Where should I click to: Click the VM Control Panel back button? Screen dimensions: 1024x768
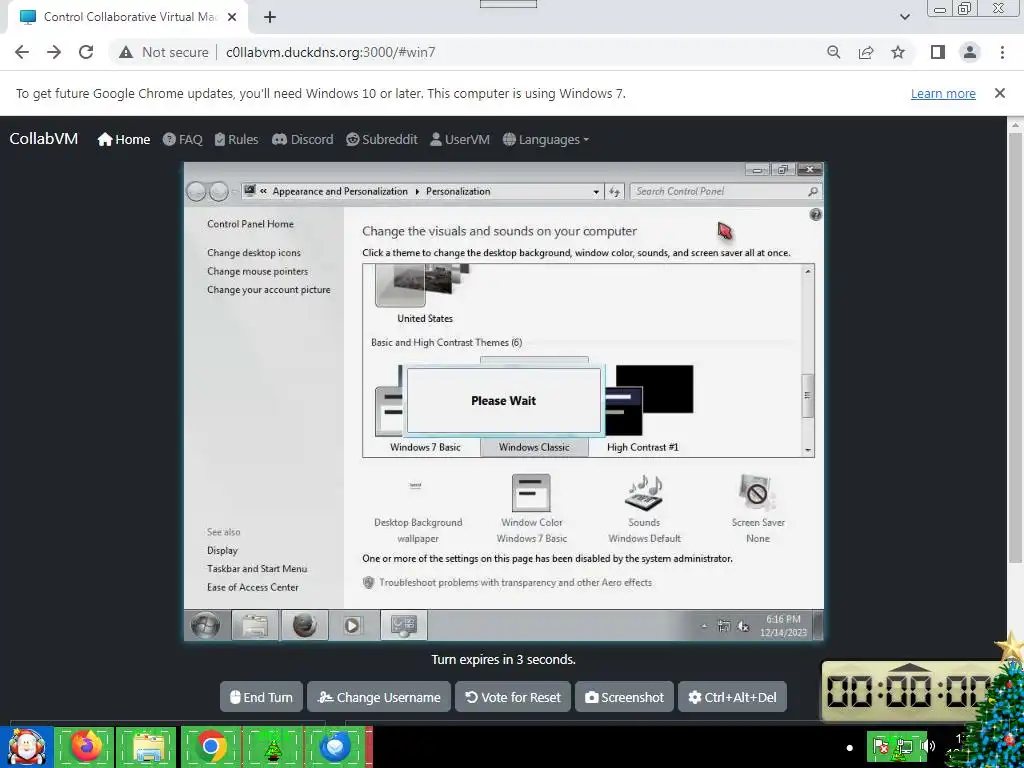click(x=197, y=191)
